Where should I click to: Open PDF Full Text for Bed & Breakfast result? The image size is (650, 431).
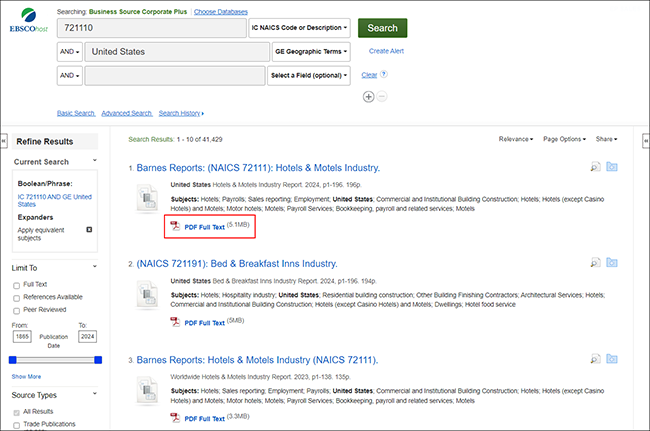coord(204,323)
